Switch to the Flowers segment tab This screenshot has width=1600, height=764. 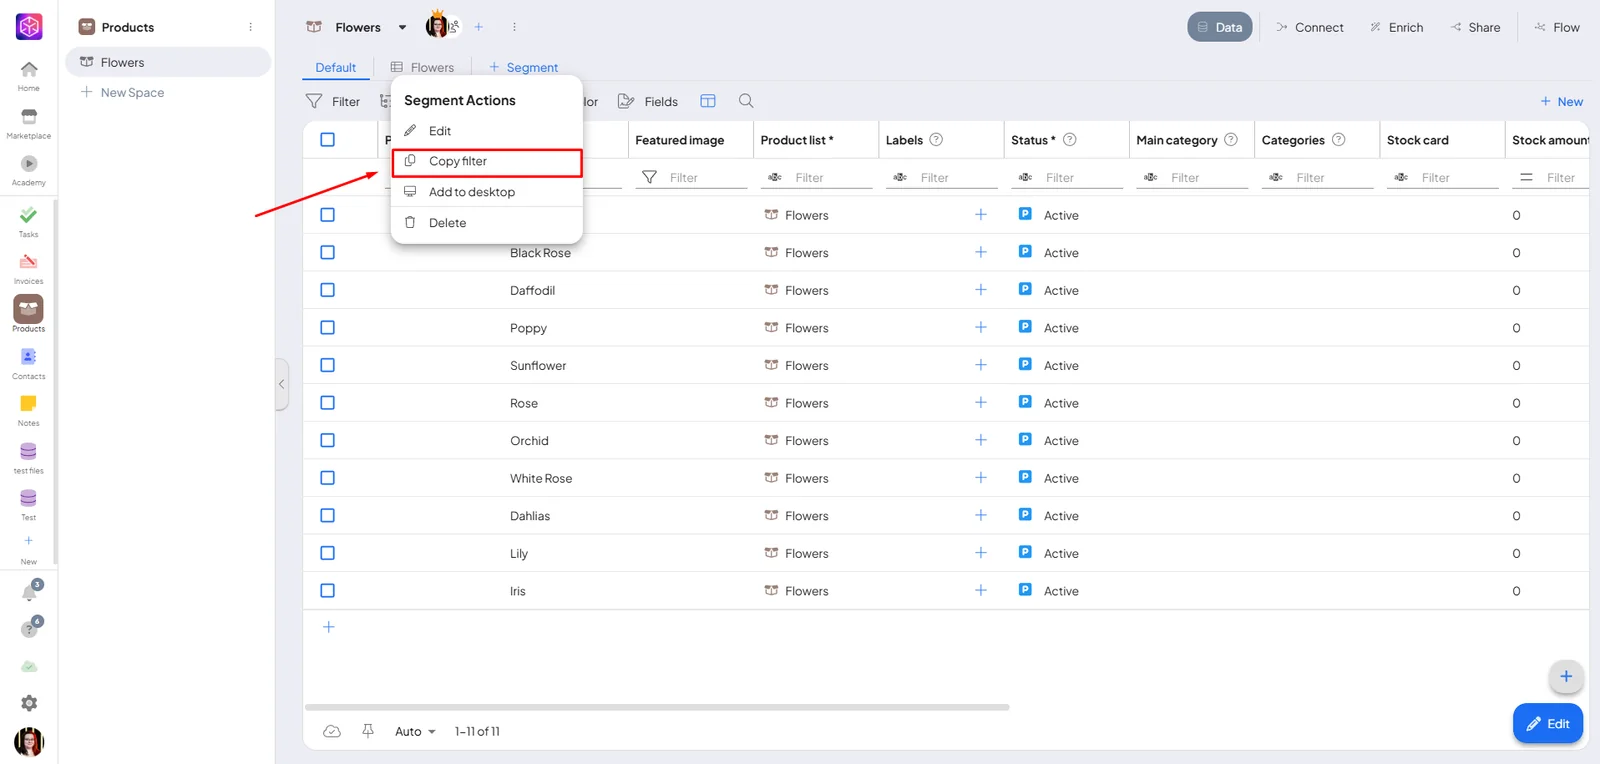click(422, 67)
